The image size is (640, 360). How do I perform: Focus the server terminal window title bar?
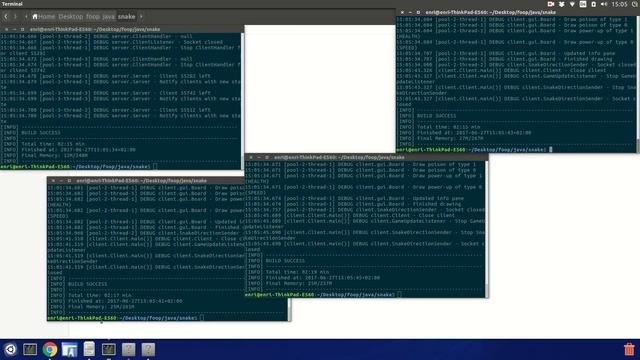[122, 29]
